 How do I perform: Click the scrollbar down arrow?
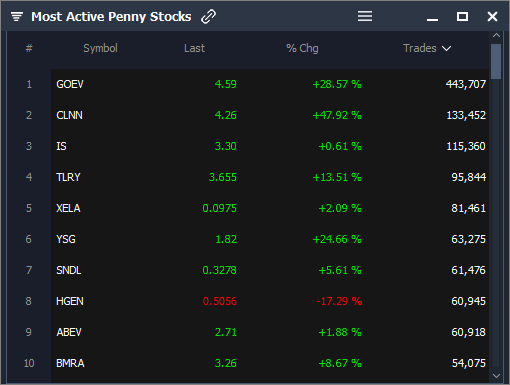[x=496, y=376]
